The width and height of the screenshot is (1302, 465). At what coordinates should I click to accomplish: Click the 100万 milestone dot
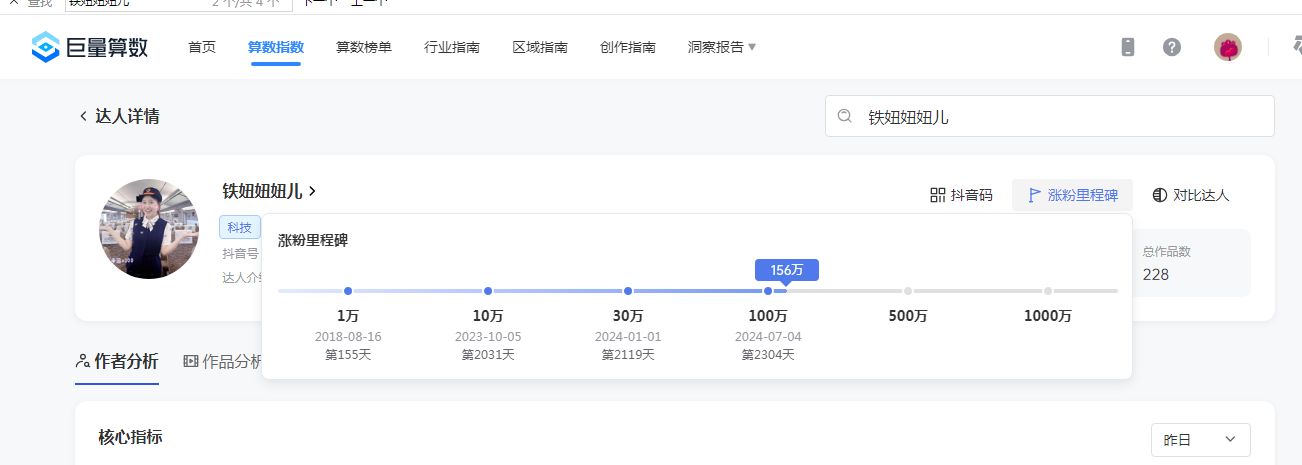click(x=768, y=291)
